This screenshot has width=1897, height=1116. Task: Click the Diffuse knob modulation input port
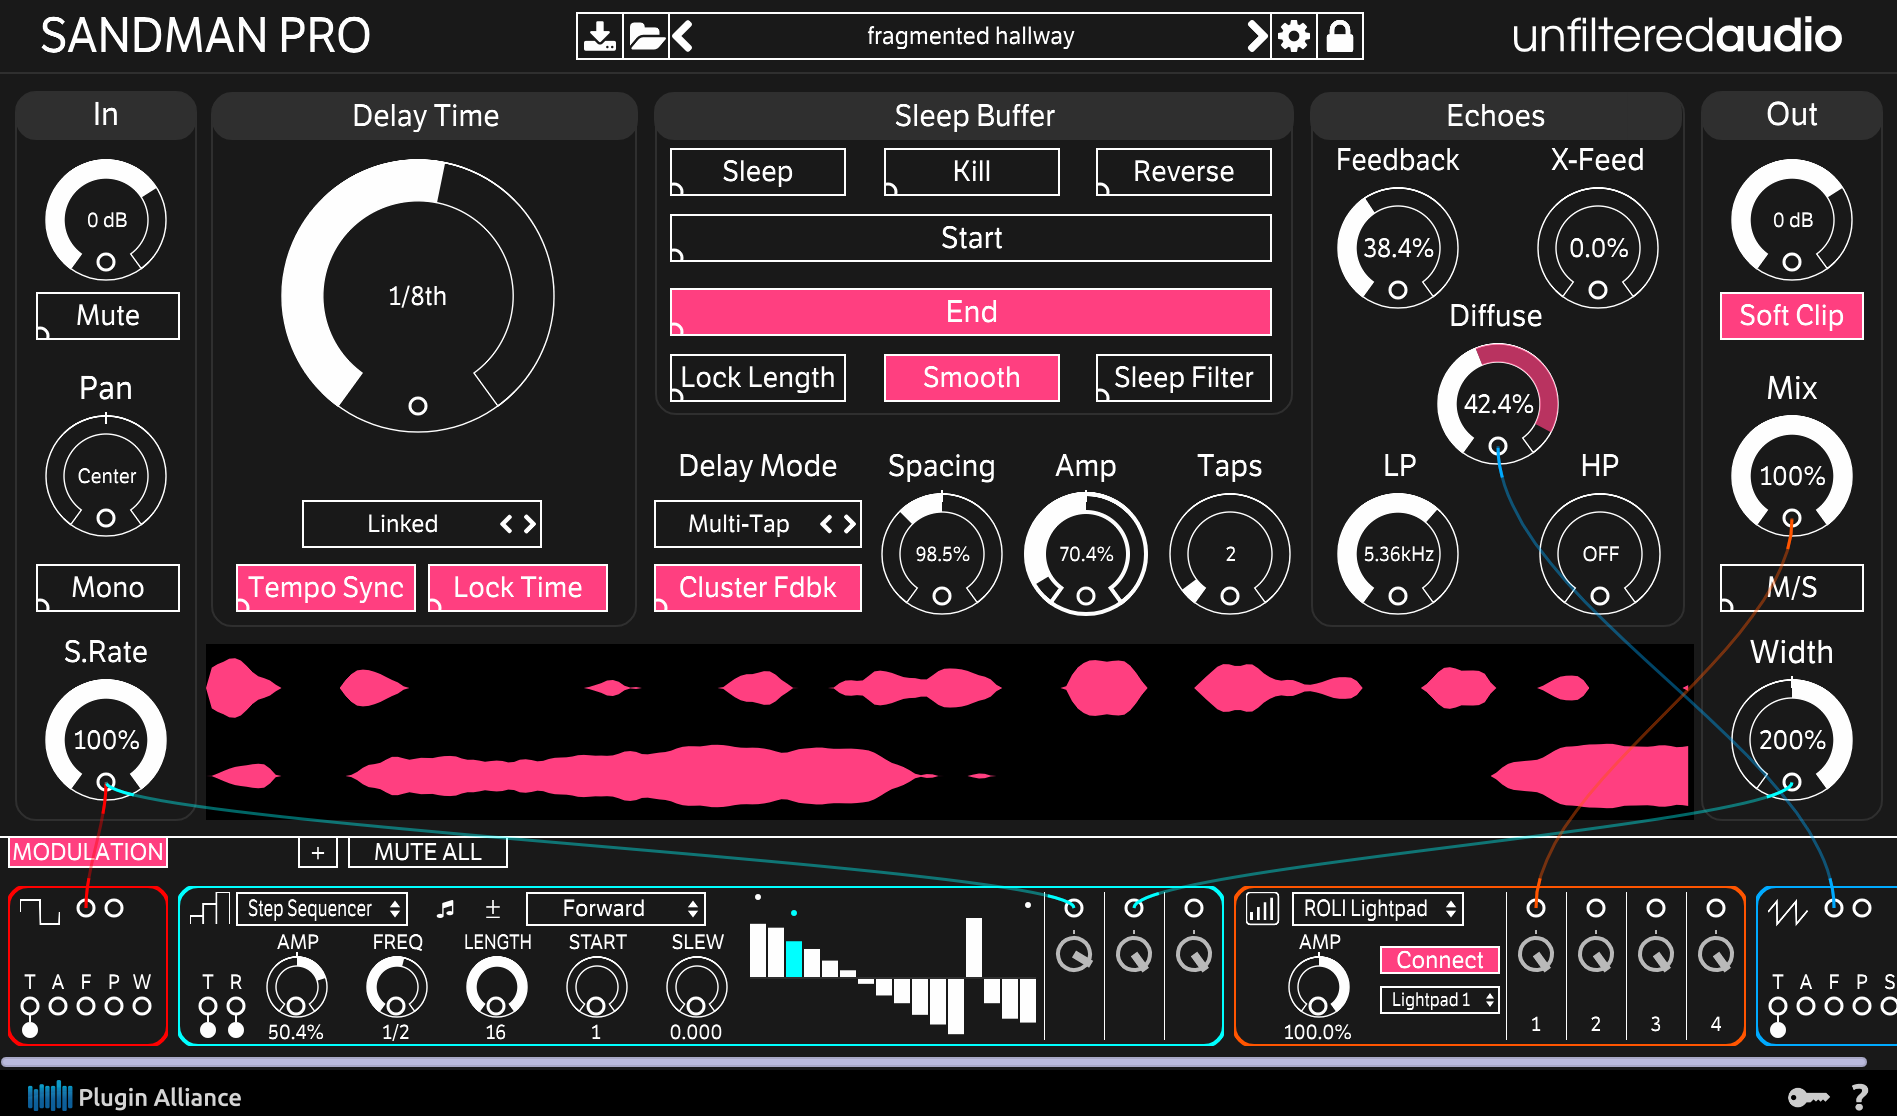(1498, 446)
